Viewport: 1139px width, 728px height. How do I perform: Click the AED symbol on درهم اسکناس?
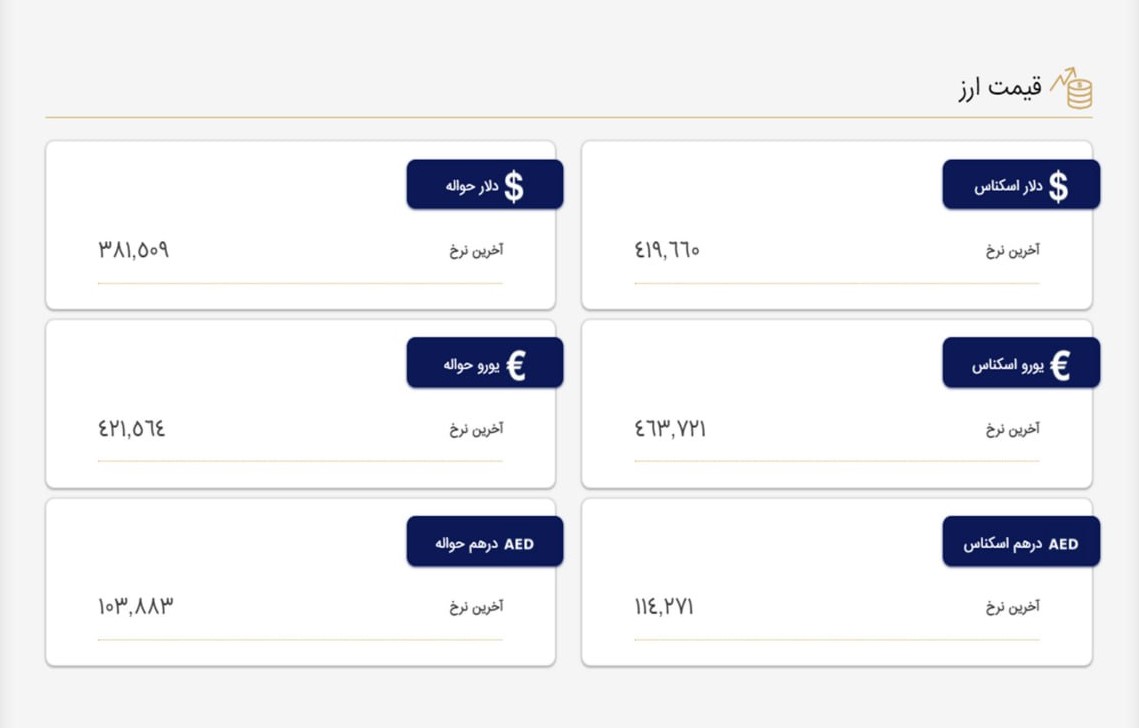[x=1063, y=544]
